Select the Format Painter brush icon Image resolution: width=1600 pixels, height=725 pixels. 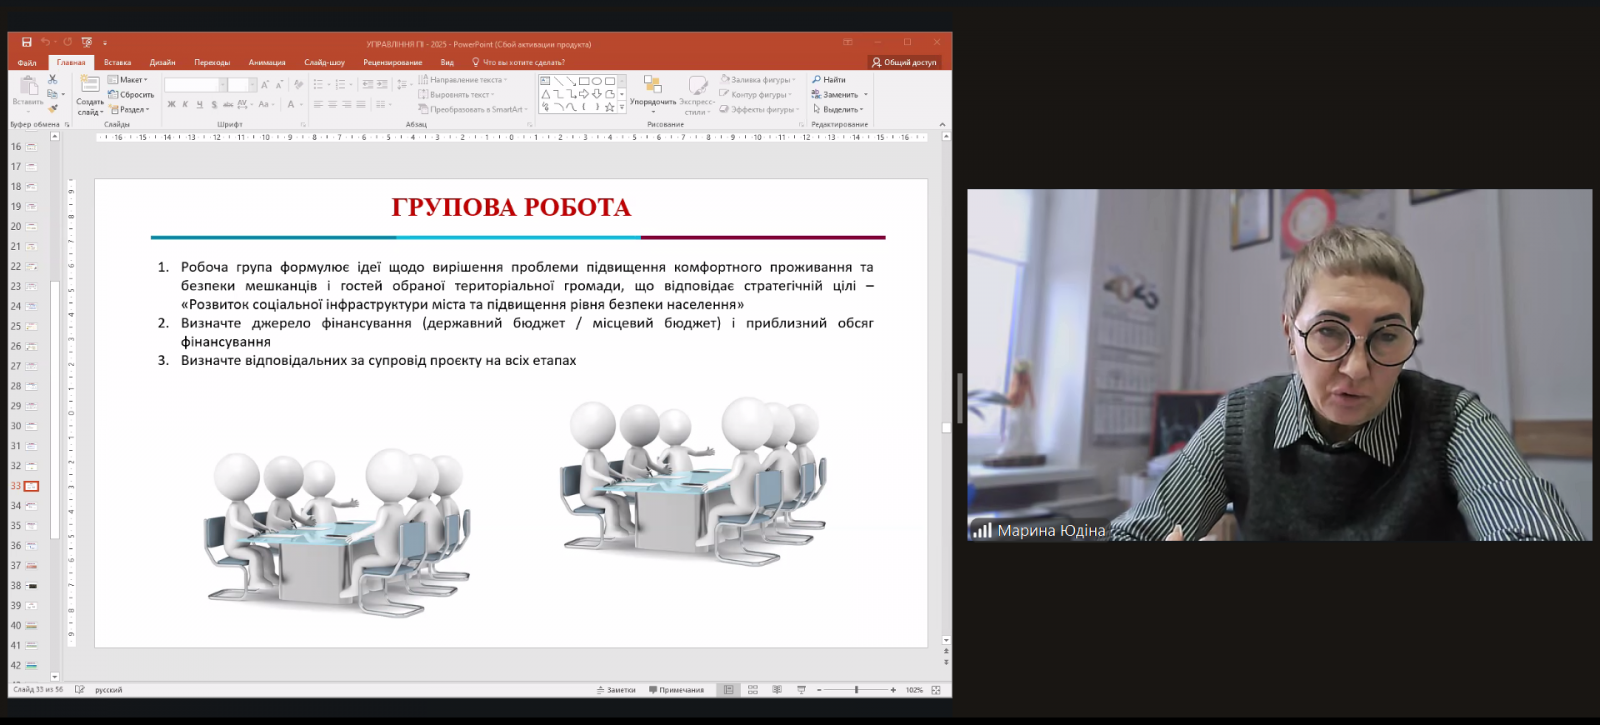click(x=53, y=108)
